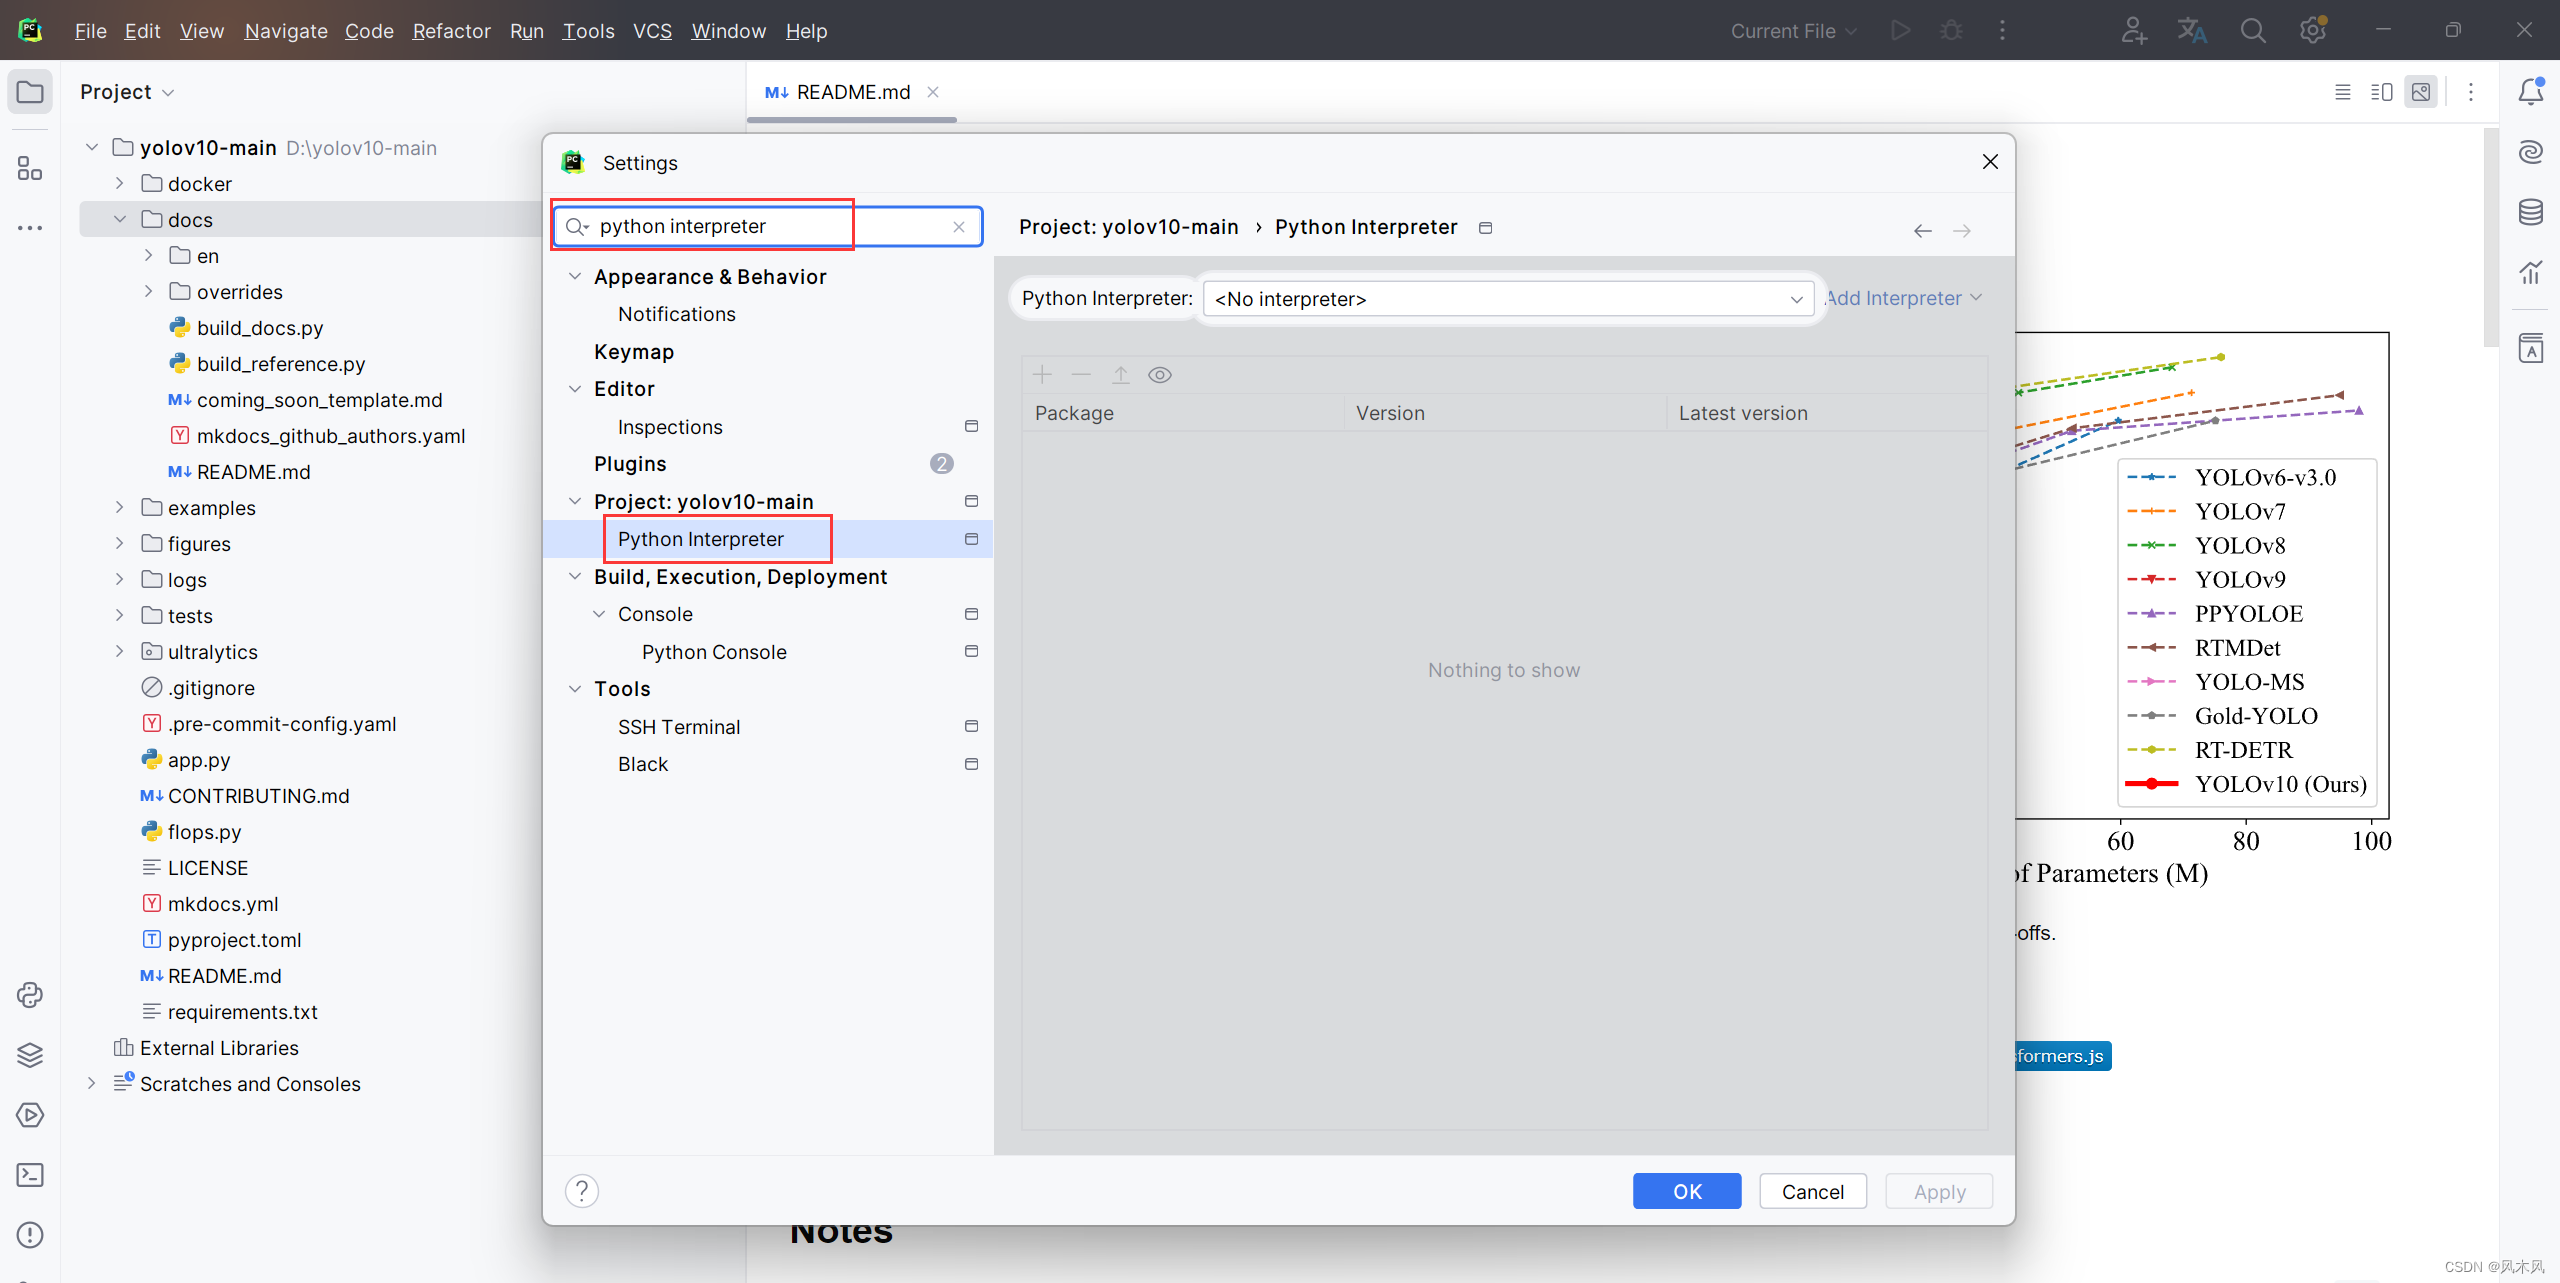Select build_docs.py file
Viewport: 2560px width, 1283px height.
[259, 328]
